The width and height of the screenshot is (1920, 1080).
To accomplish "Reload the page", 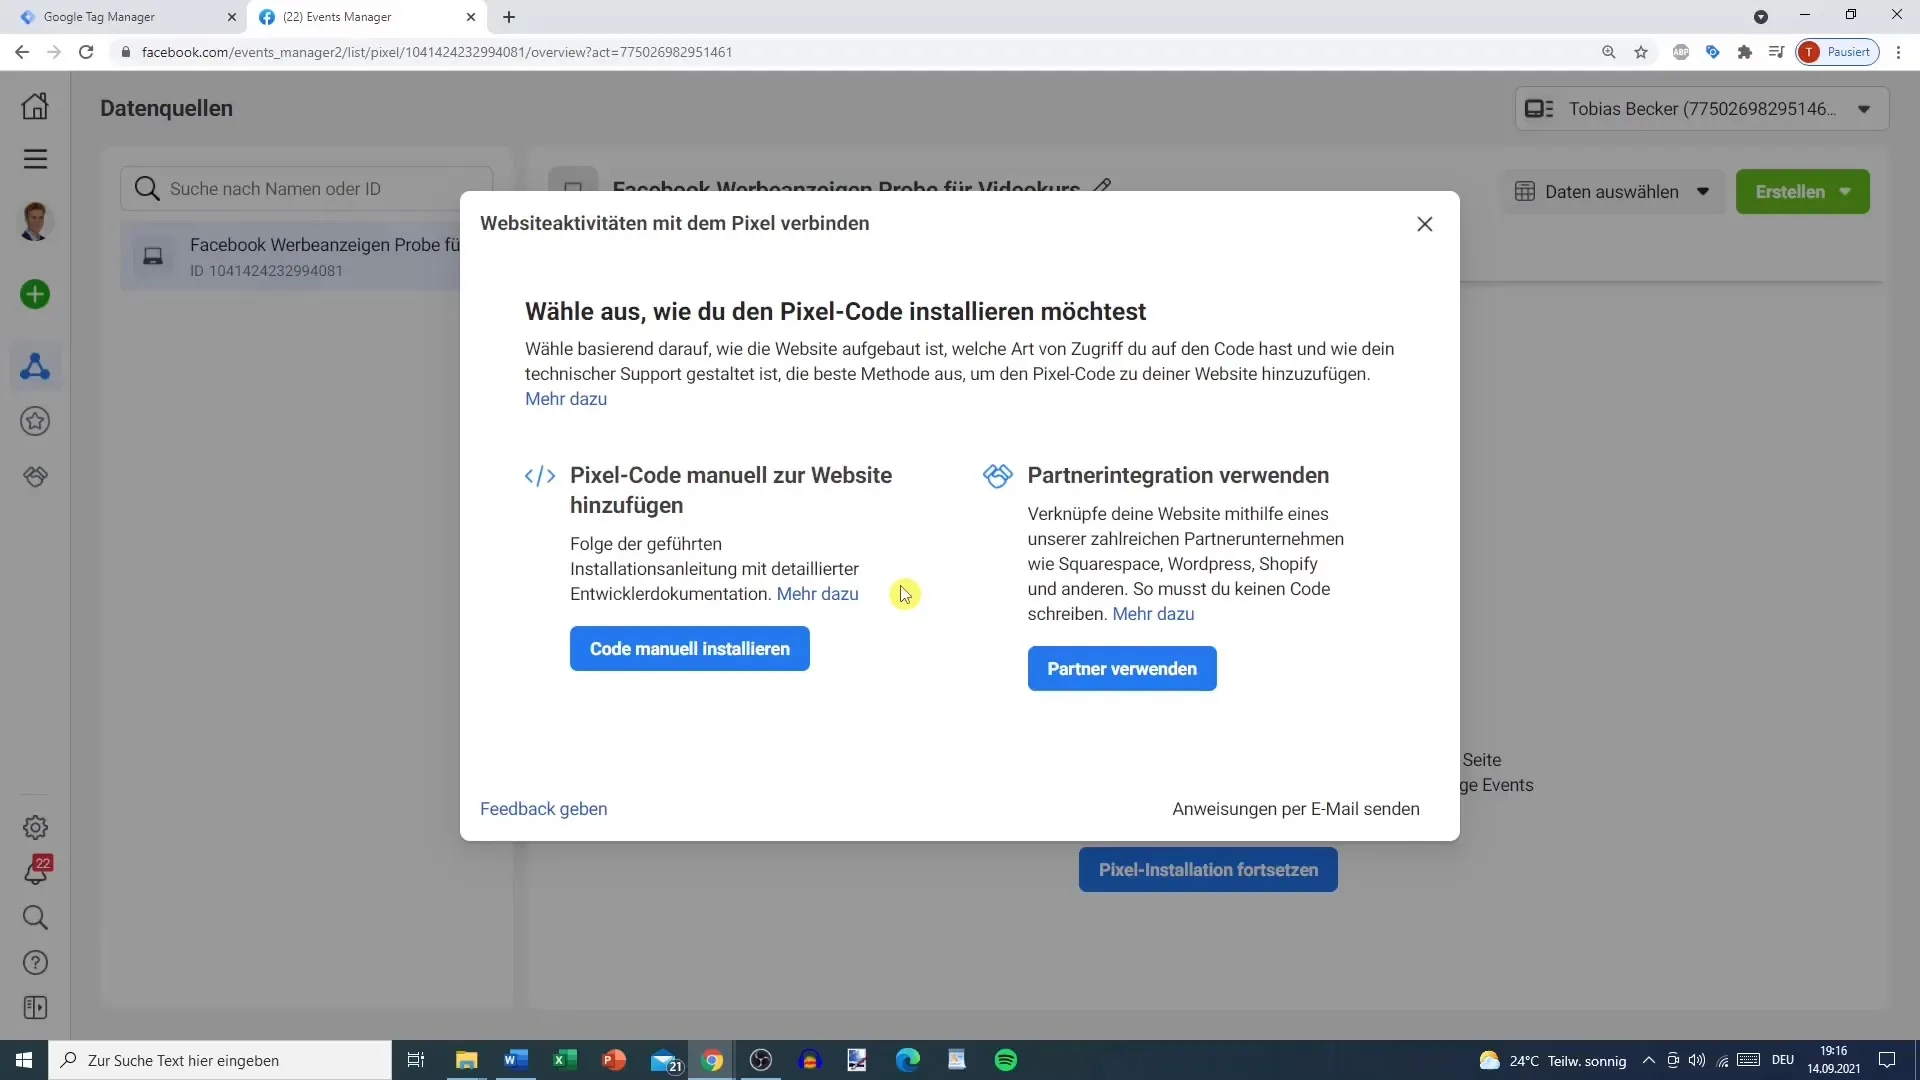I will (86, 52).
